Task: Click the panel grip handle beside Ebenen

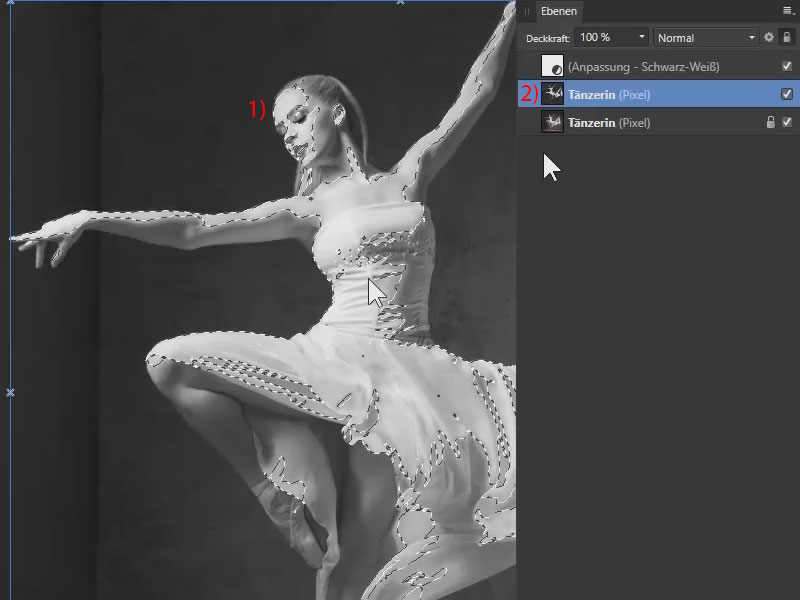Action: [x=527, y=11]
